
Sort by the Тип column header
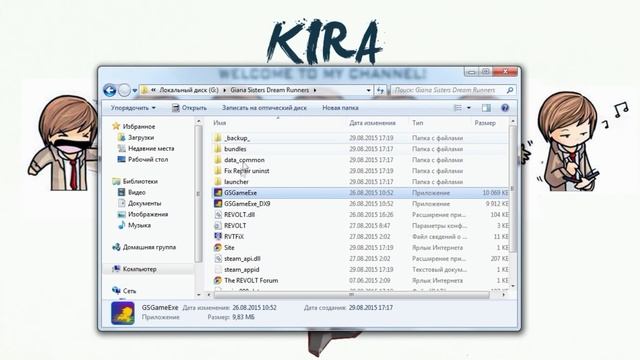click(x=418, y=123)
